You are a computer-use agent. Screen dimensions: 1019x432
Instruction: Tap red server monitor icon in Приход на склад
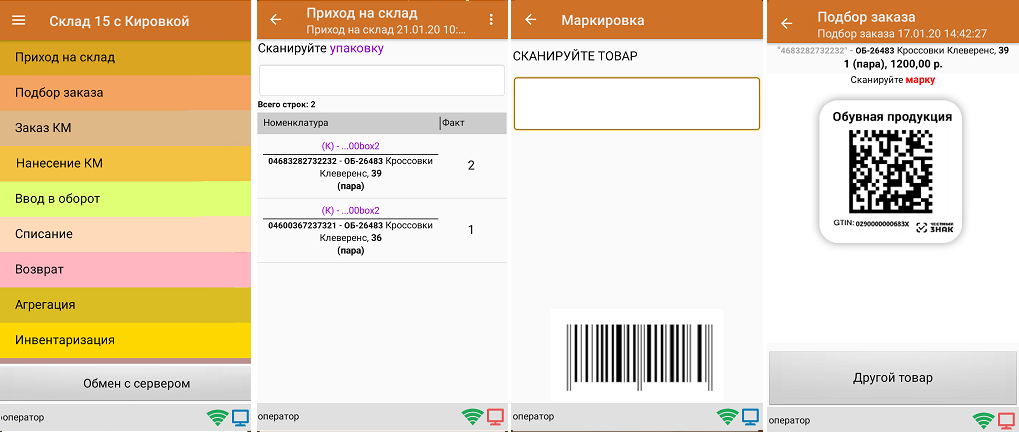click(495, 416)
